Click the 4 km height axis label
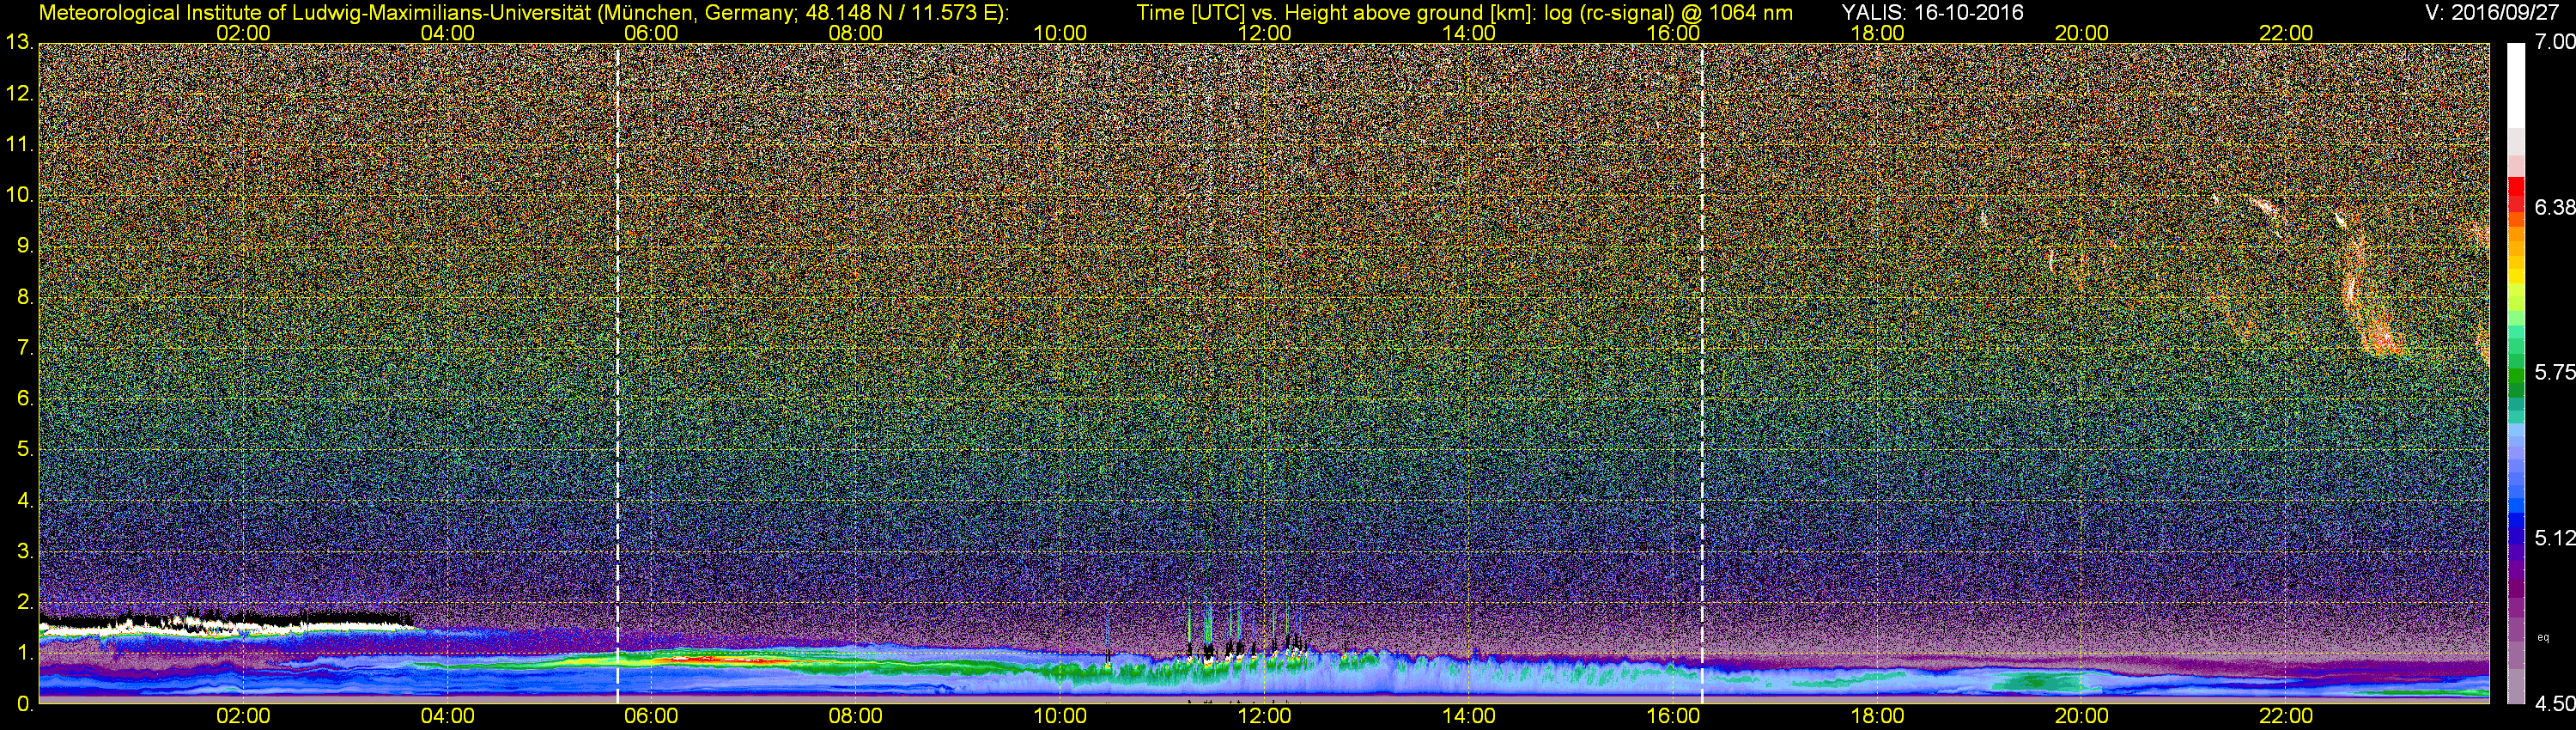Screen dimensions: 2576x730 [x=25, y=501]
